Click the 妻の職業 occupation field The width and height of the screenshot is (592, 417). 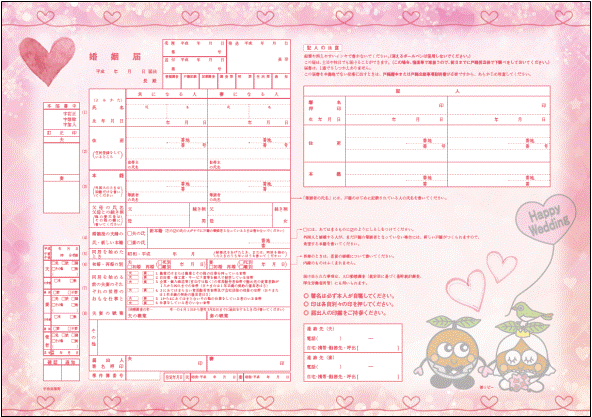tap(249, 315)
